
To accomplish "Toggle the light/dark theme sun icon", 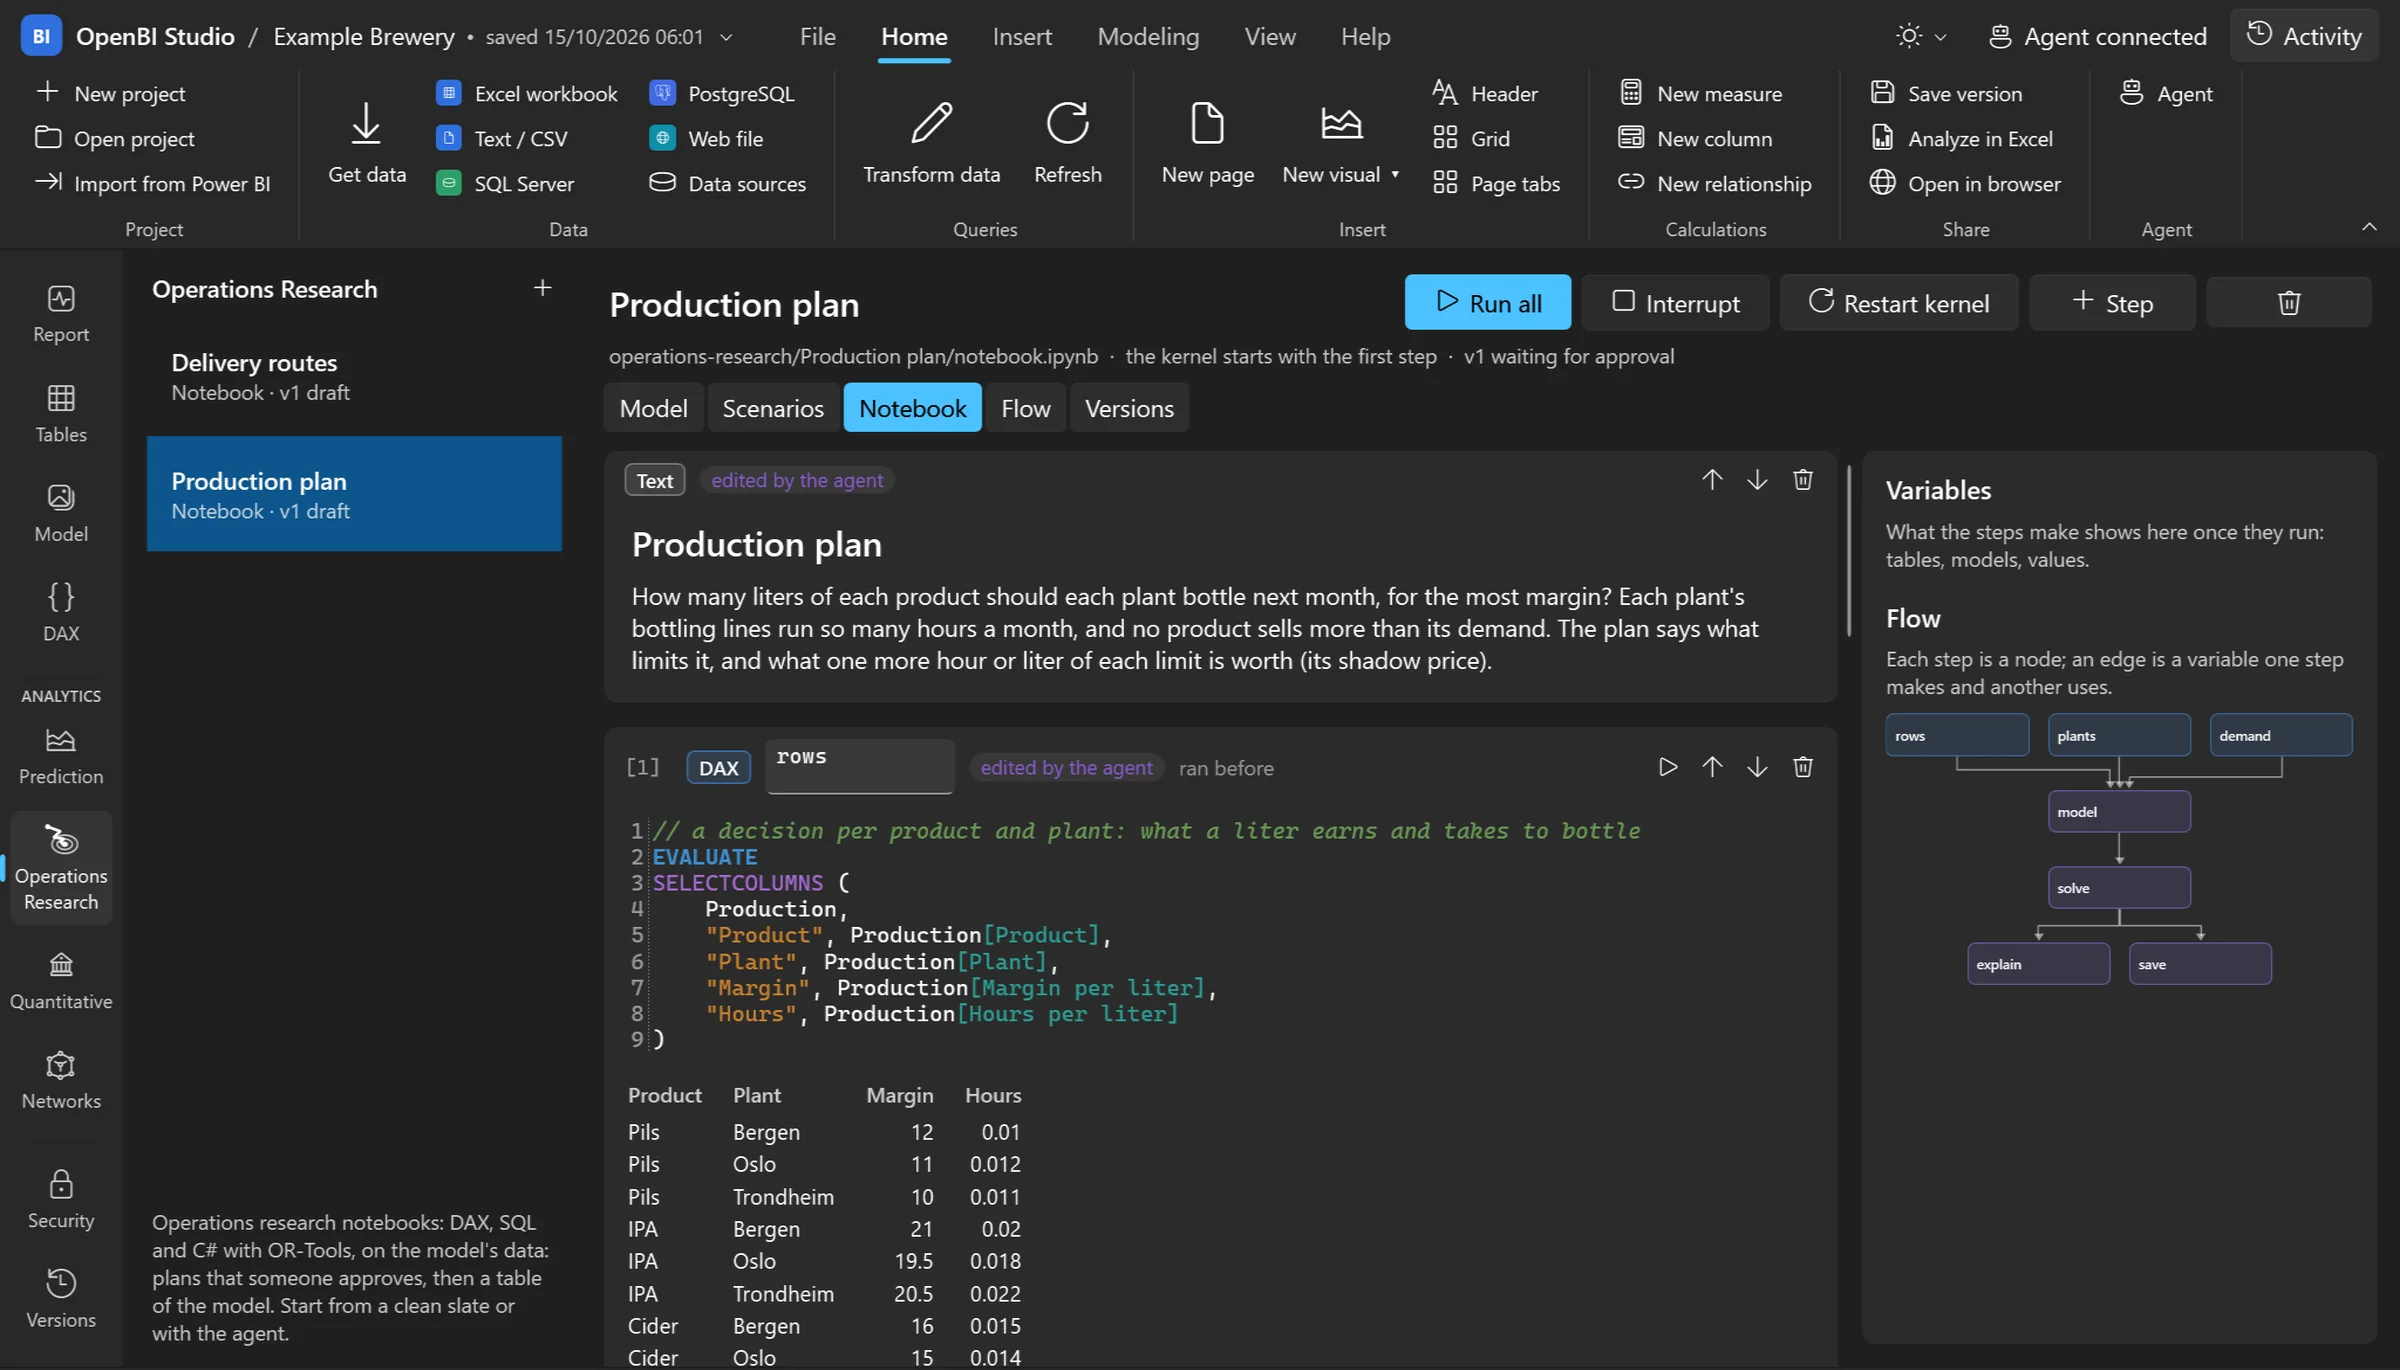I will [x=1908, y=36].
